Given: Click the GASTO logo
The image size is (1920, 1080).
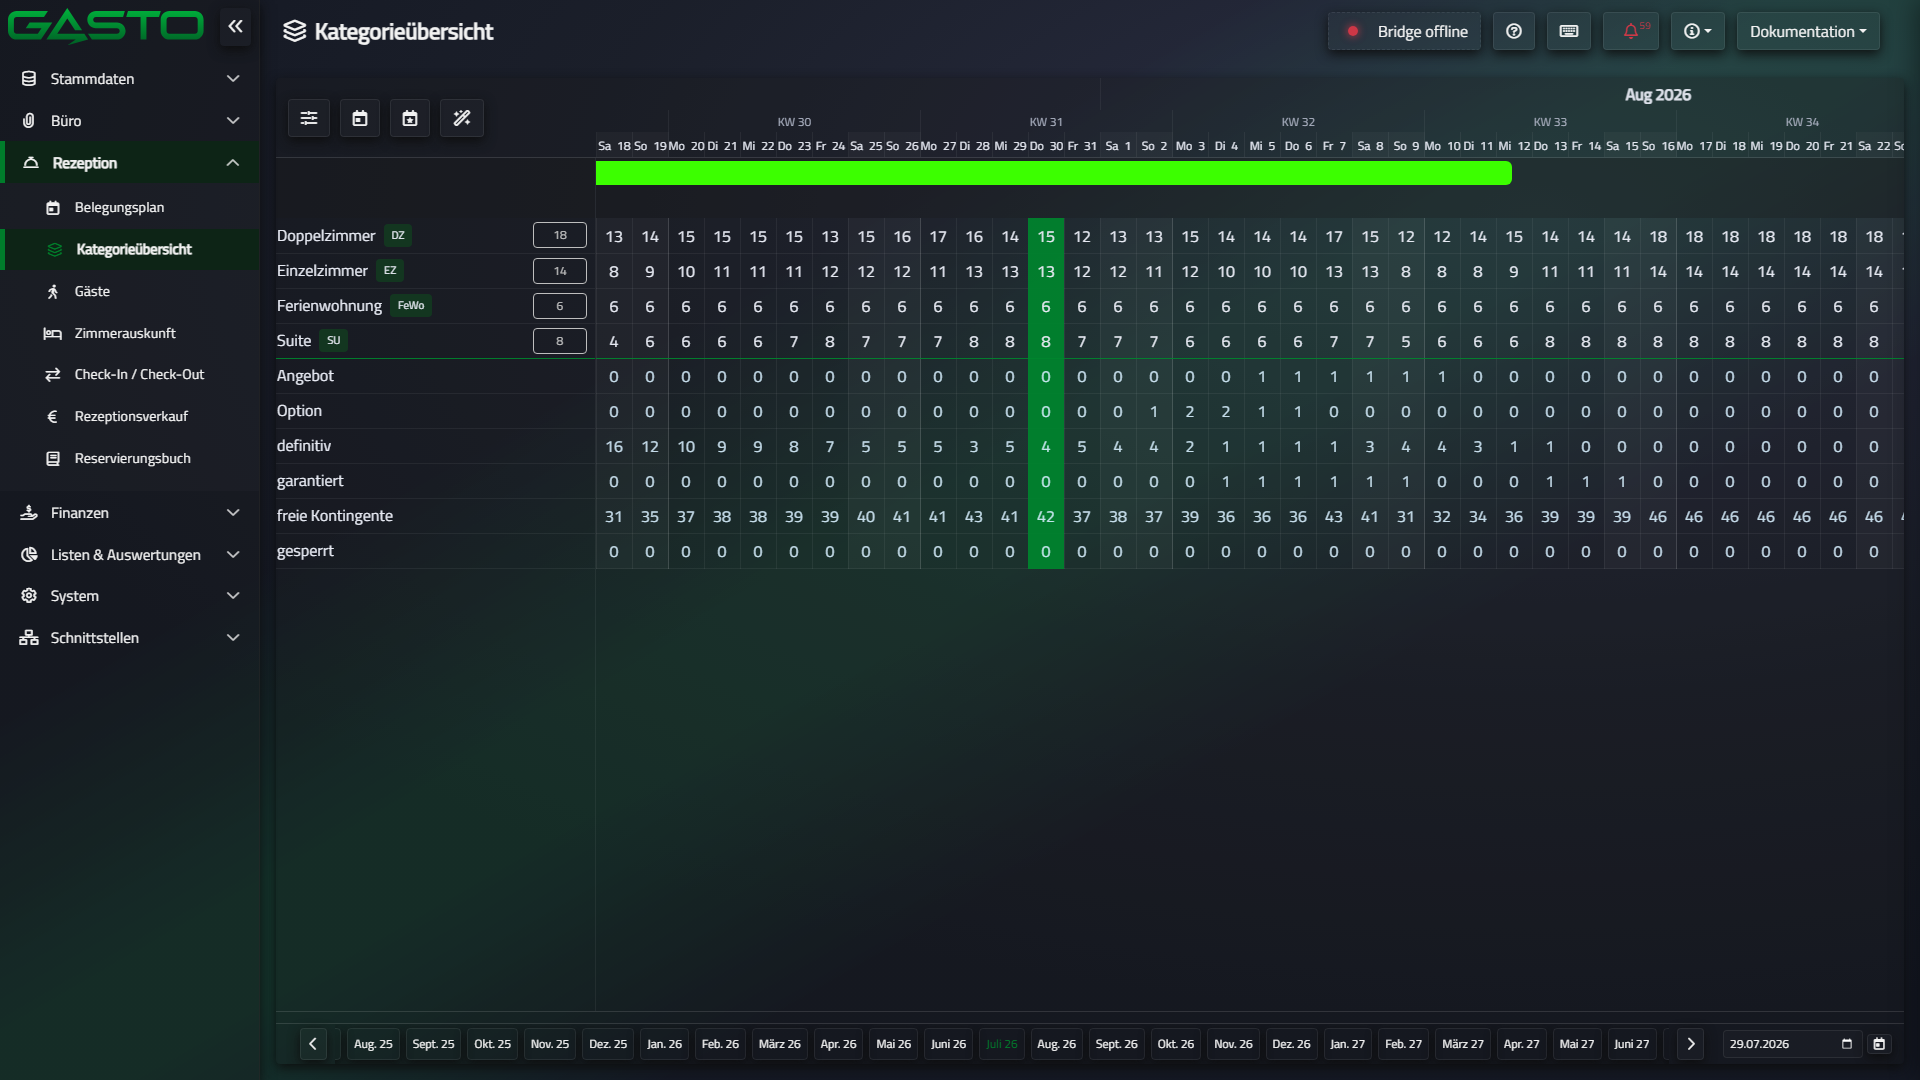Looking at the screenshot, I should coord(106,26).
